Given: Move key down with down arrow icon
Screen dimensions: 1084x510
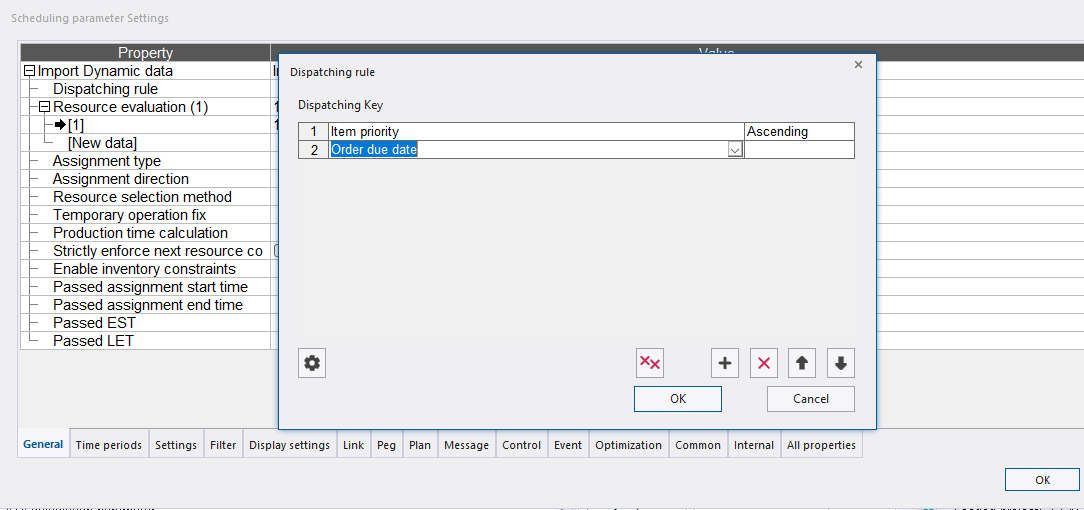Looking at the screenshot, I should [840, 363].
